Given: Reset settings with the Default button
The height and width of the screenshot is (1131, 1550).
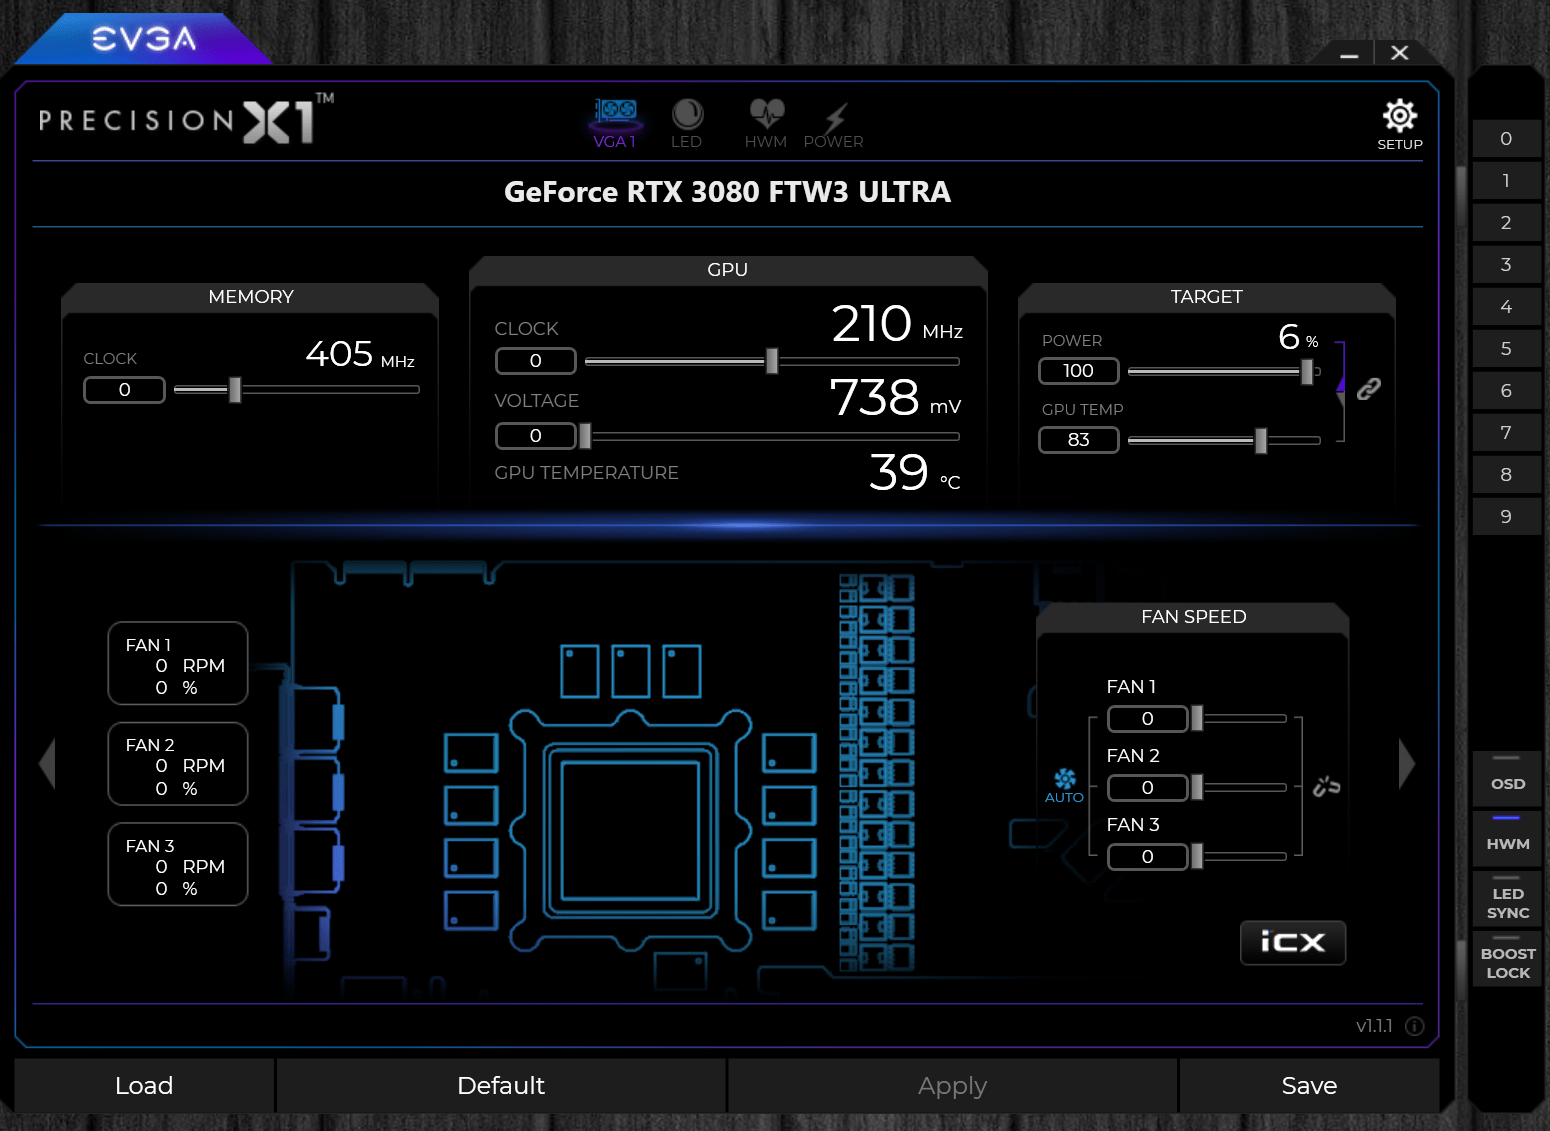Looking at the screenshot, I should (500, 1085).
